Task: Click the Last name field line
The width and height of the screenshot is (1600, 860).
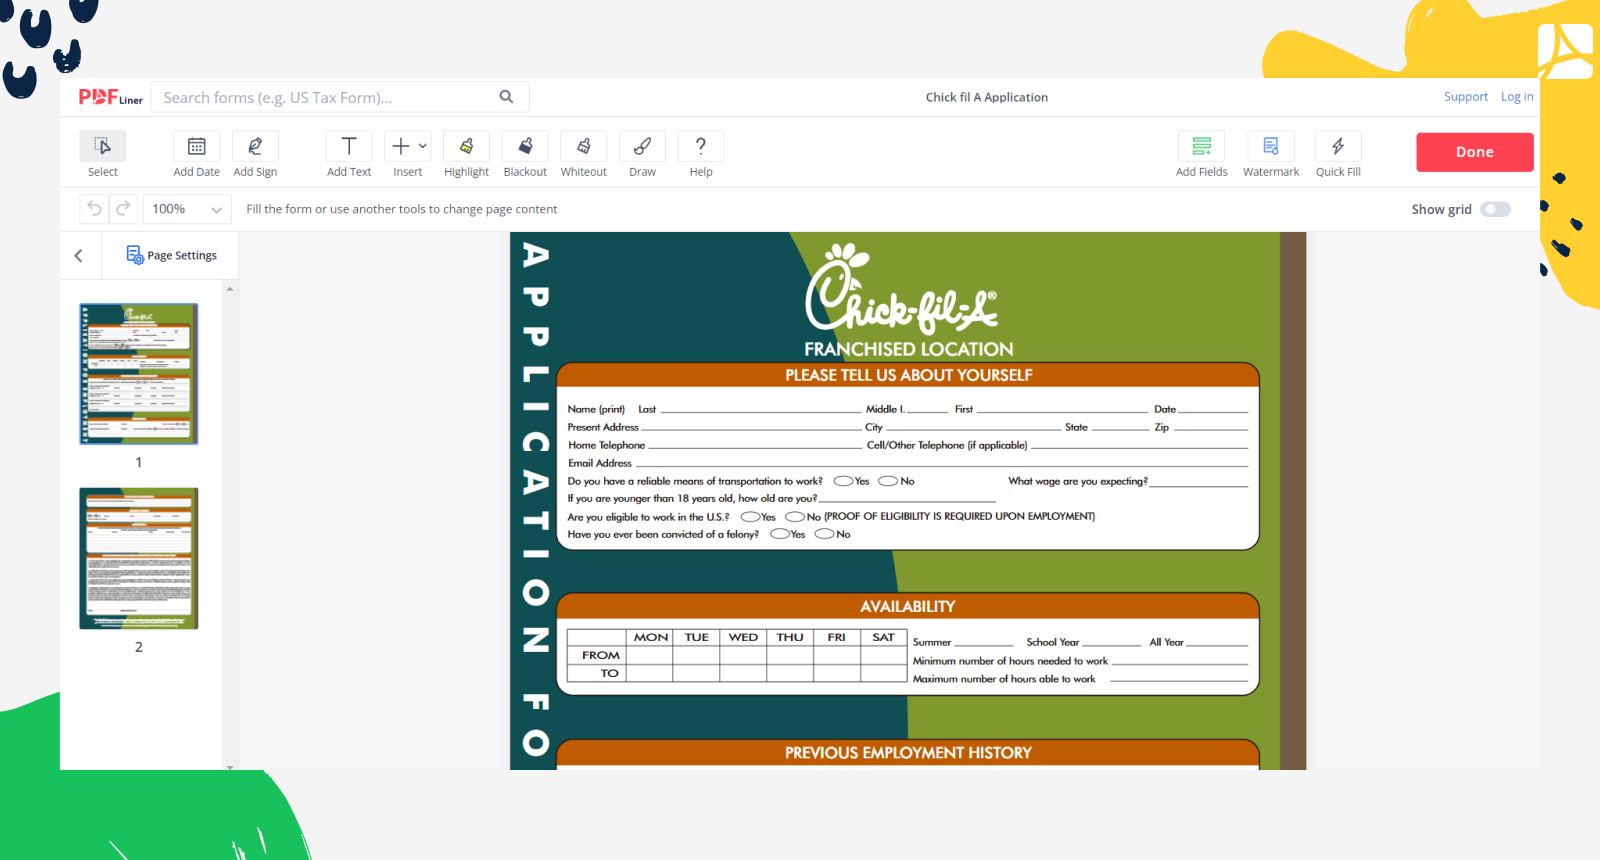Action: click(x=761, y=409)
